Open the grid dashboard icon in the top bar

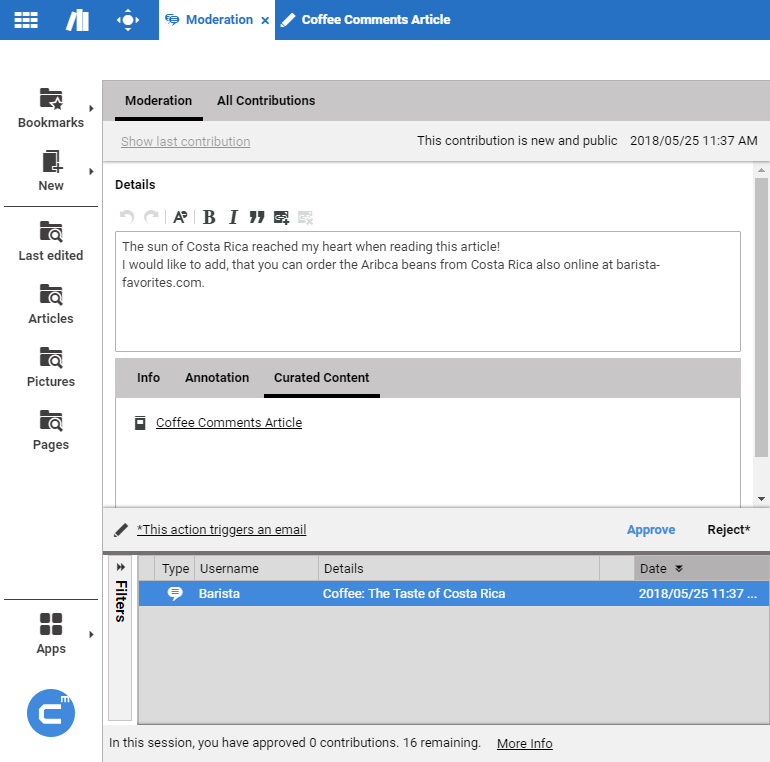27,20
